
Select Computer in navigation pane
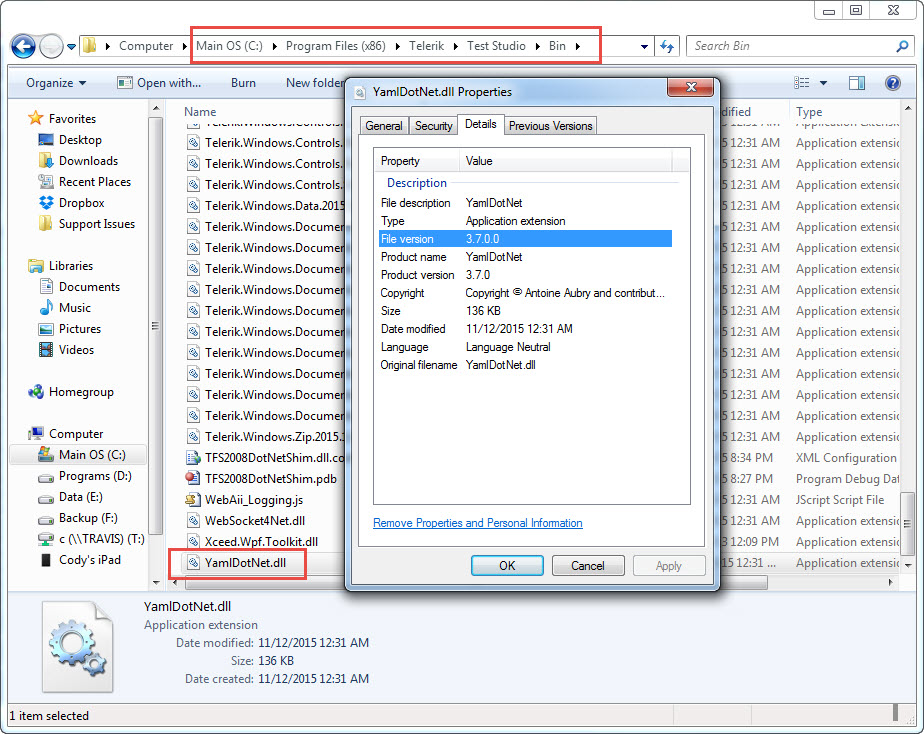coord(75,434)
